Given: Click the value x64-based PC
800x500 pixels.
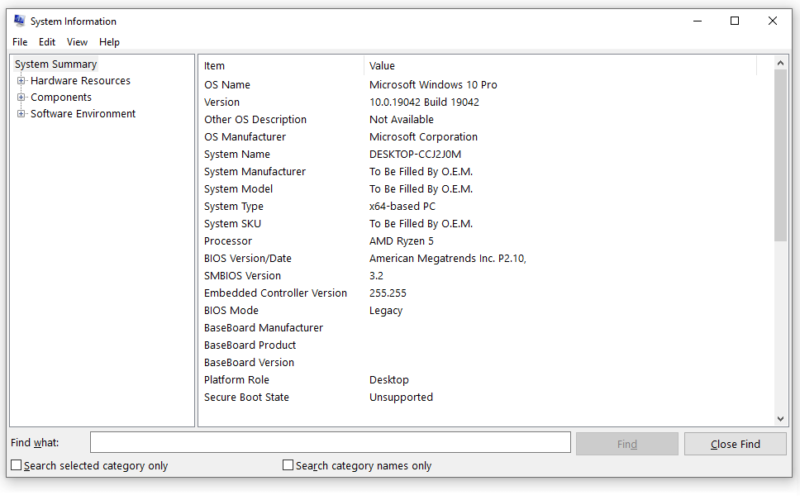Looking at the screenshot, I should click(402, 206).
